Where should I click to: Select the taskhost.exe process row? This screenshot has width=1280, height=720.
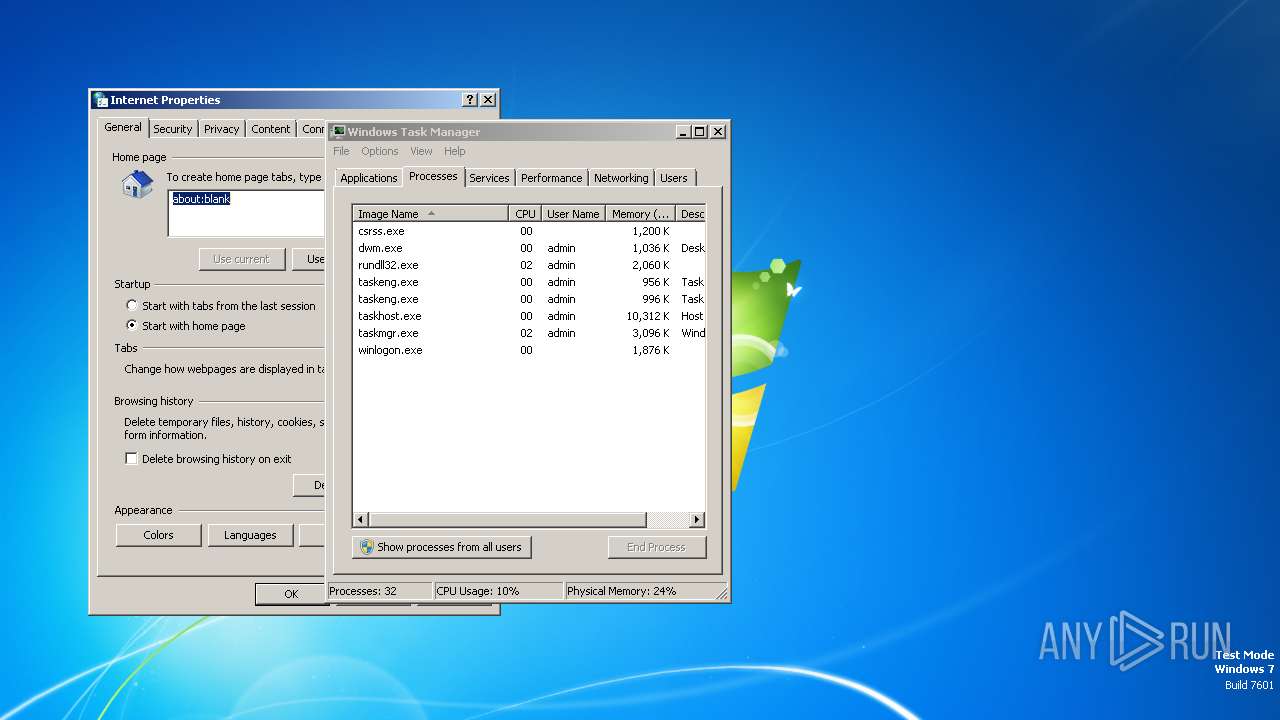click(529, 316)
